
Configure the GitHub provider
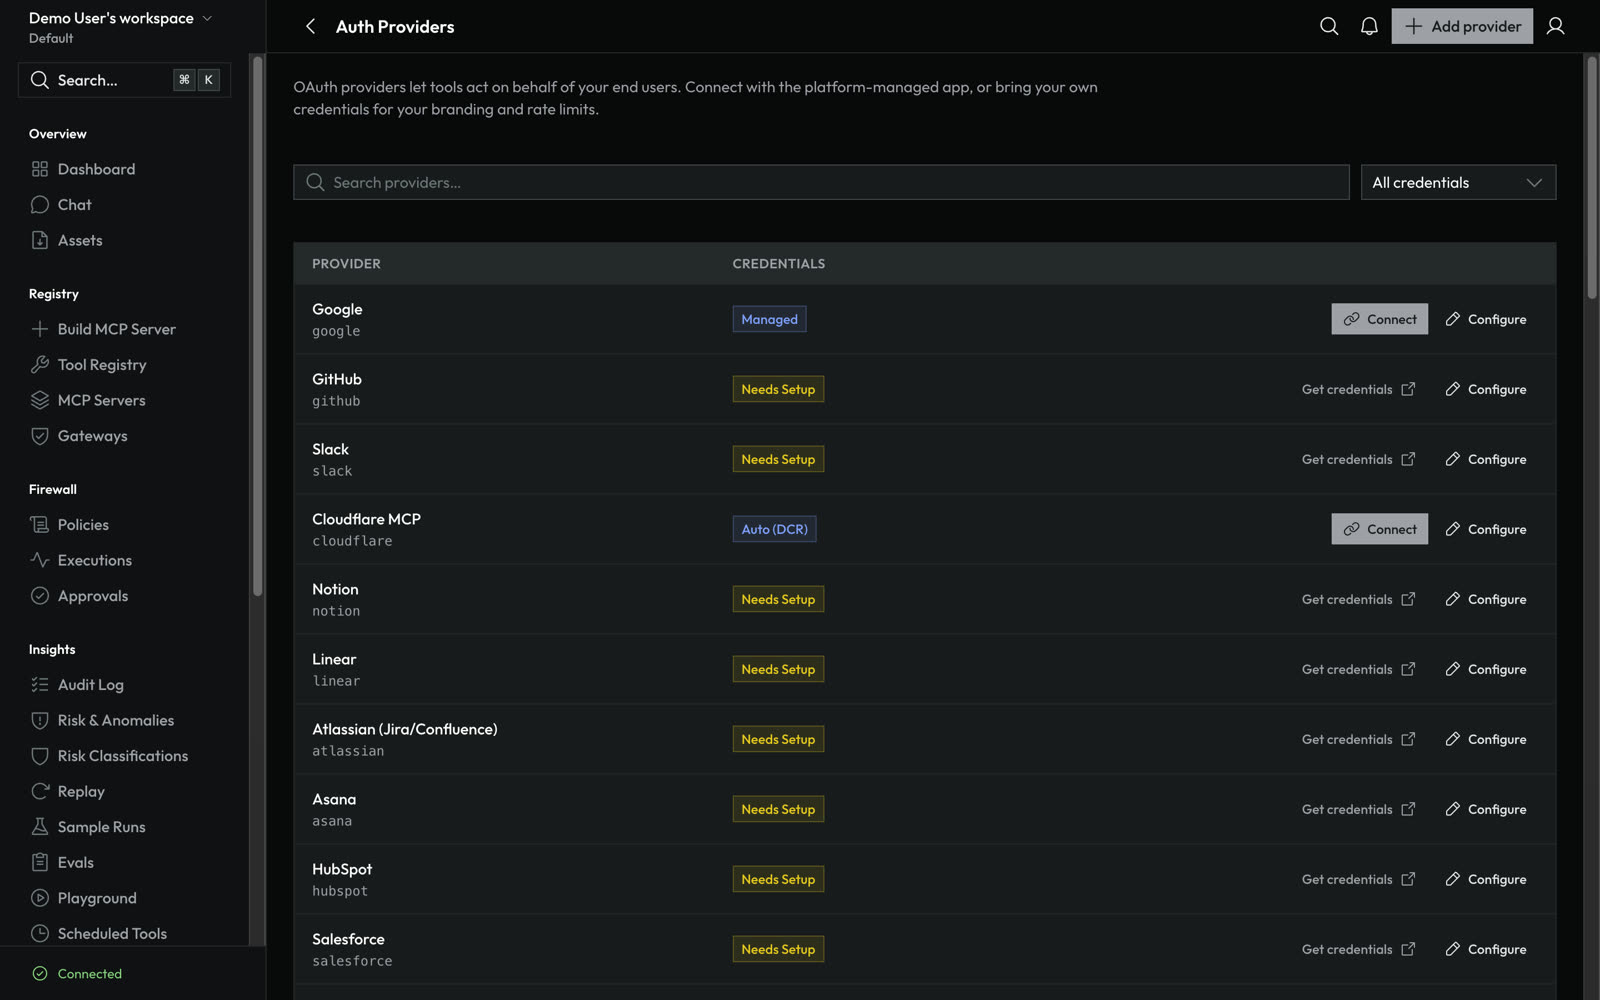[1486, 389]
